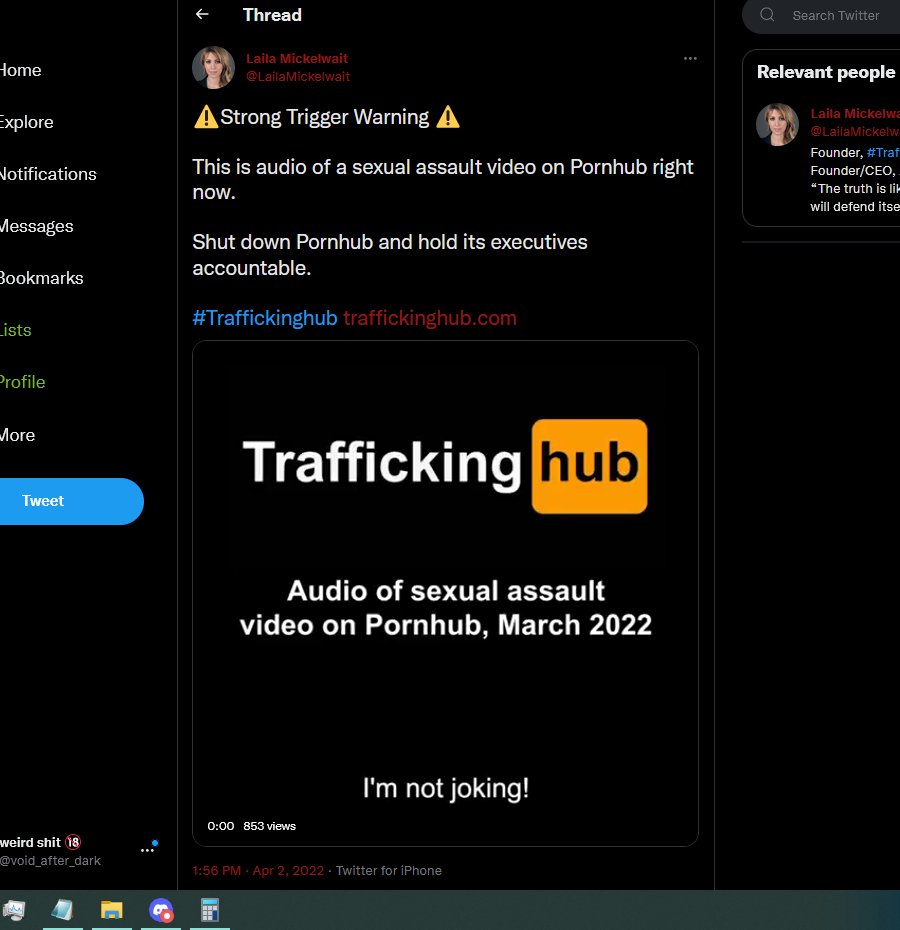Open Laila Mickelwait's tweet avatar

click(x=214, y=67)
